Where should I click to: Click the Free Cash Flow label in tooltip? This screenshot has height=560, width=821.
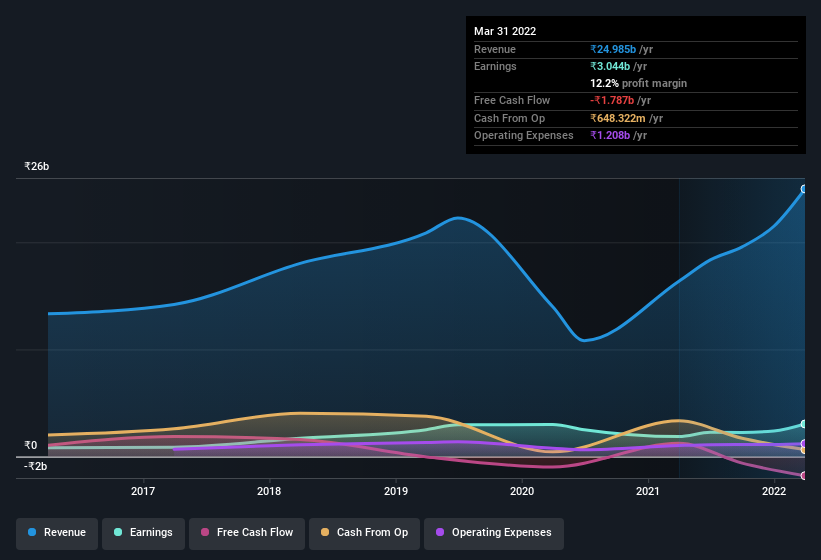[x=512, y=100]
